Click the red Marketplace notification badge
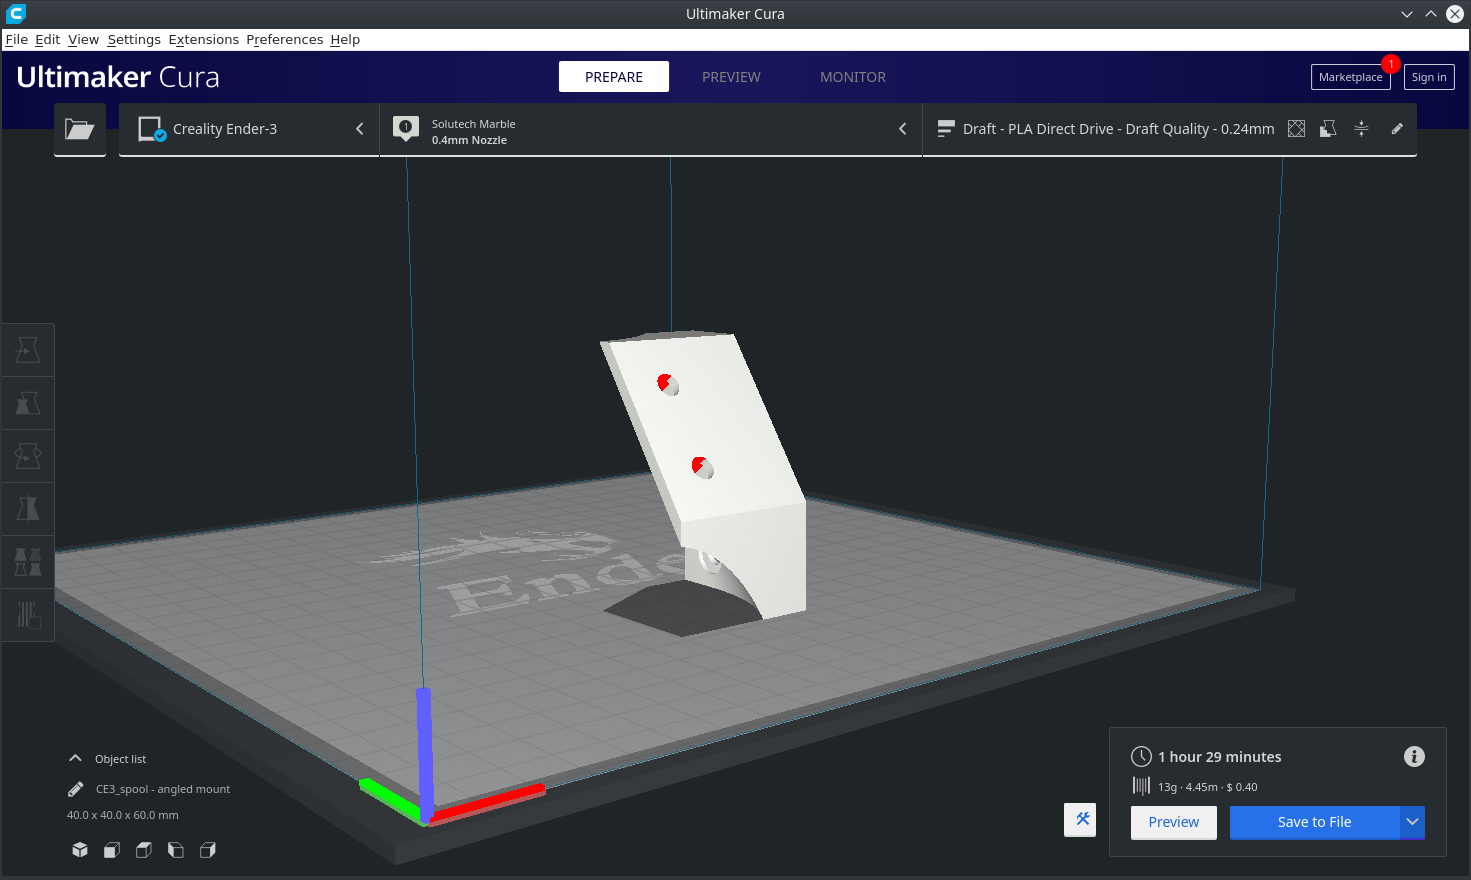 [x=1390, y=64]
